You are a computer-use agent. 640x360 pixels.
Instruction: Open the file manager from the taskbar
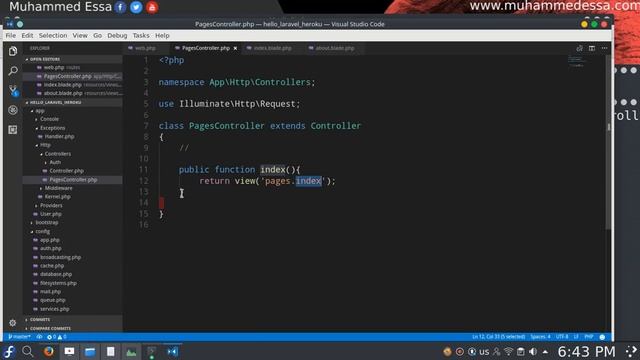click(x=90, y=351)
